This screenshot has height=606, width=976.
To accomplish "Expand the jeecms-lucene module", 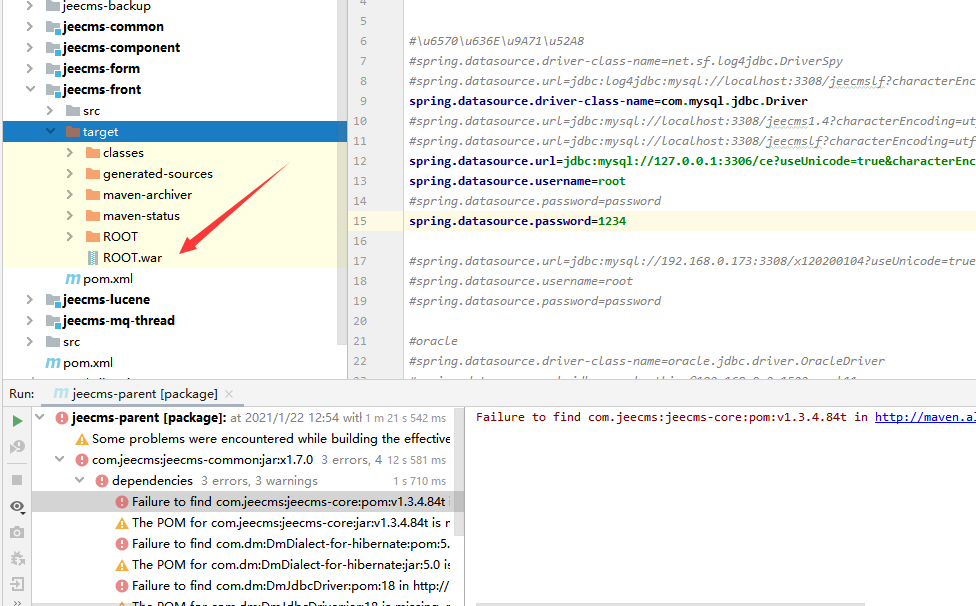I will pyautogui.click(x=30, y=300).
